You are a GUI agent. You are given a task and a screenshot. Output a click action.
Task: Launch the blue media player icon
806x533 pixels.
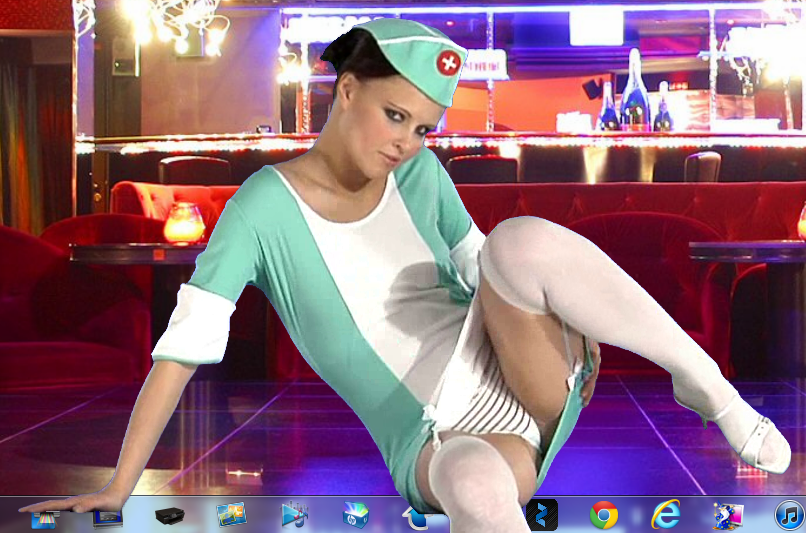coord(294,515)
